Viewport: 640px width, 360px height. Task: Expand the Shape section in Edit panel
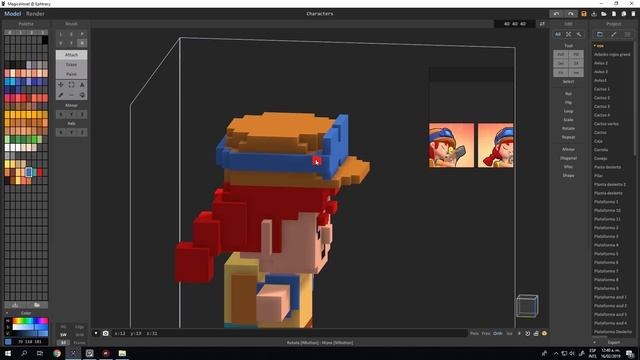(568, 176)
